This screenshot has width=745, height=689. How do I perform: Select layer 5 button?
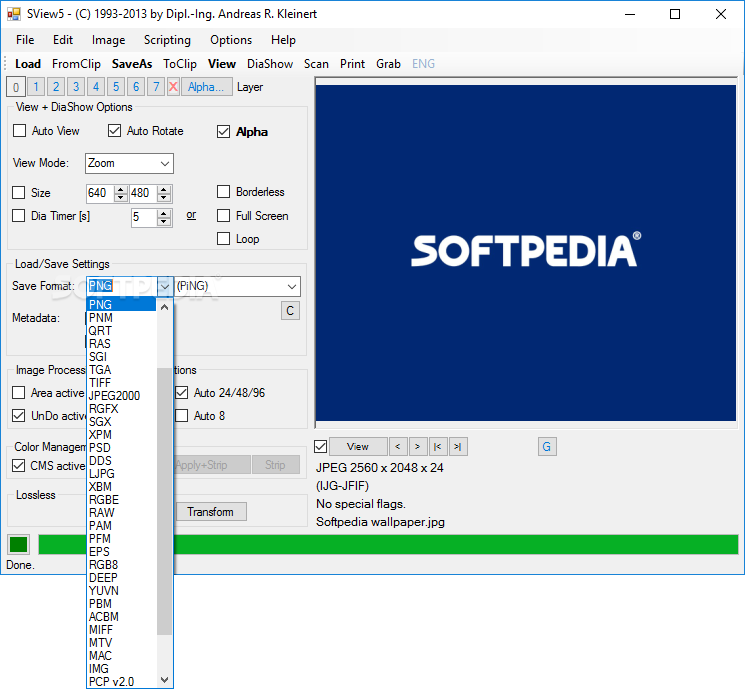click(x=116, y=87)
